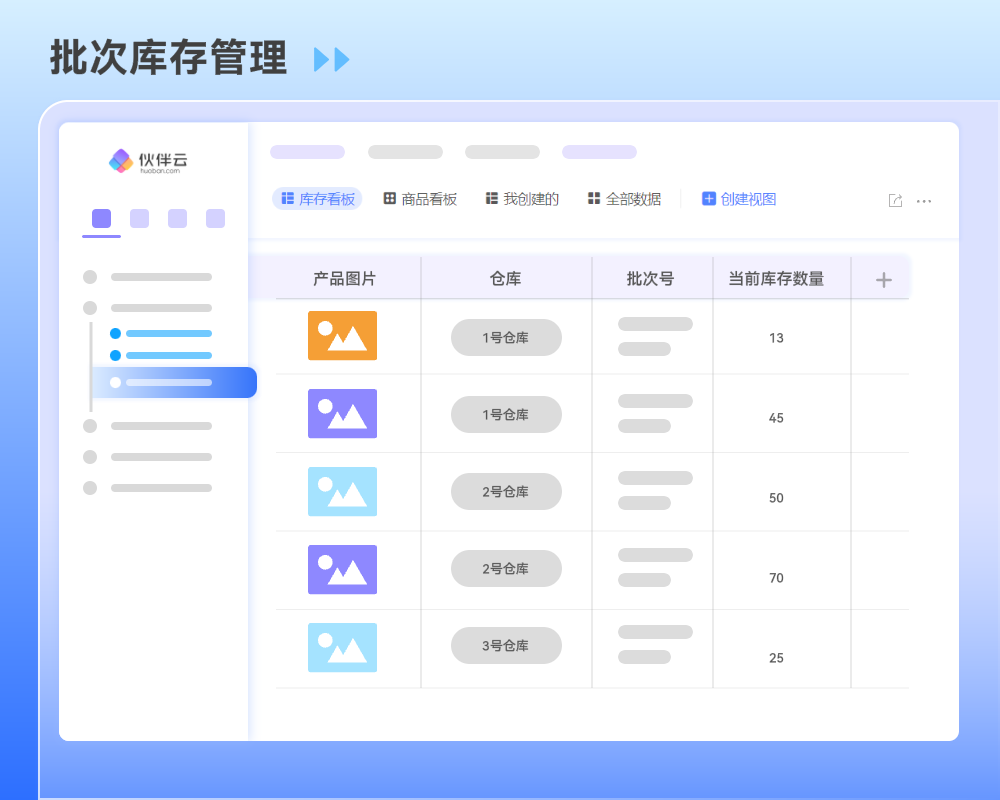Open the 创建视图 link
1000x800 pixels.
pyautogui.click(x=746, y=198)
